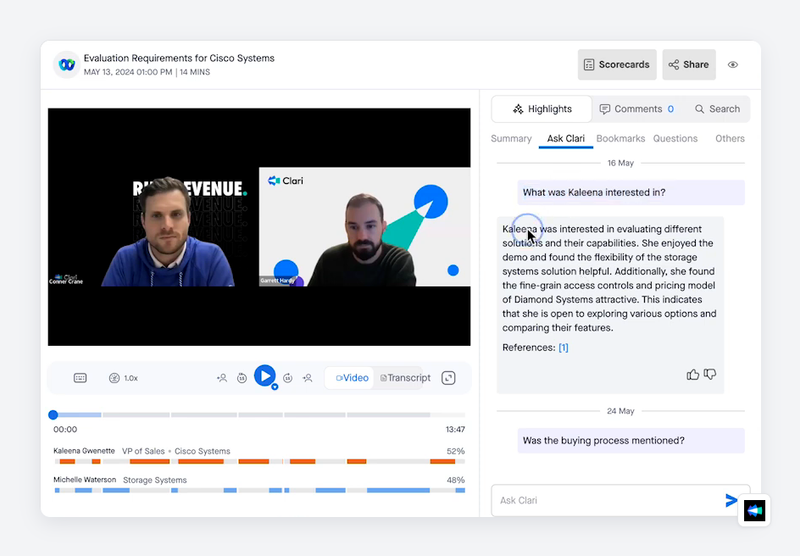The height and width of the screenshot is (556, 800).
Task: Click the '52%' talk ratio
Action: [x=455, y=451]
